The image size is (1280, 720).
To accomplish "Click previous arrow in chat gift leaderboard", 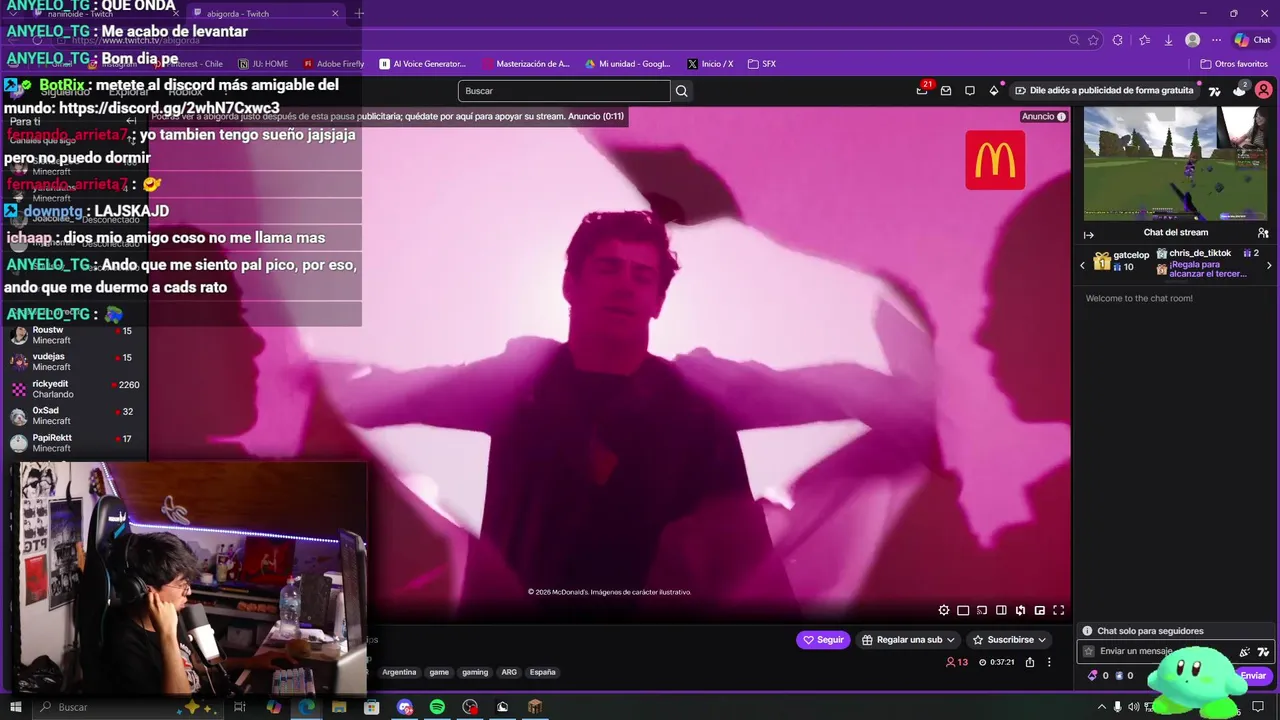I will click(x=1082, y=265).
